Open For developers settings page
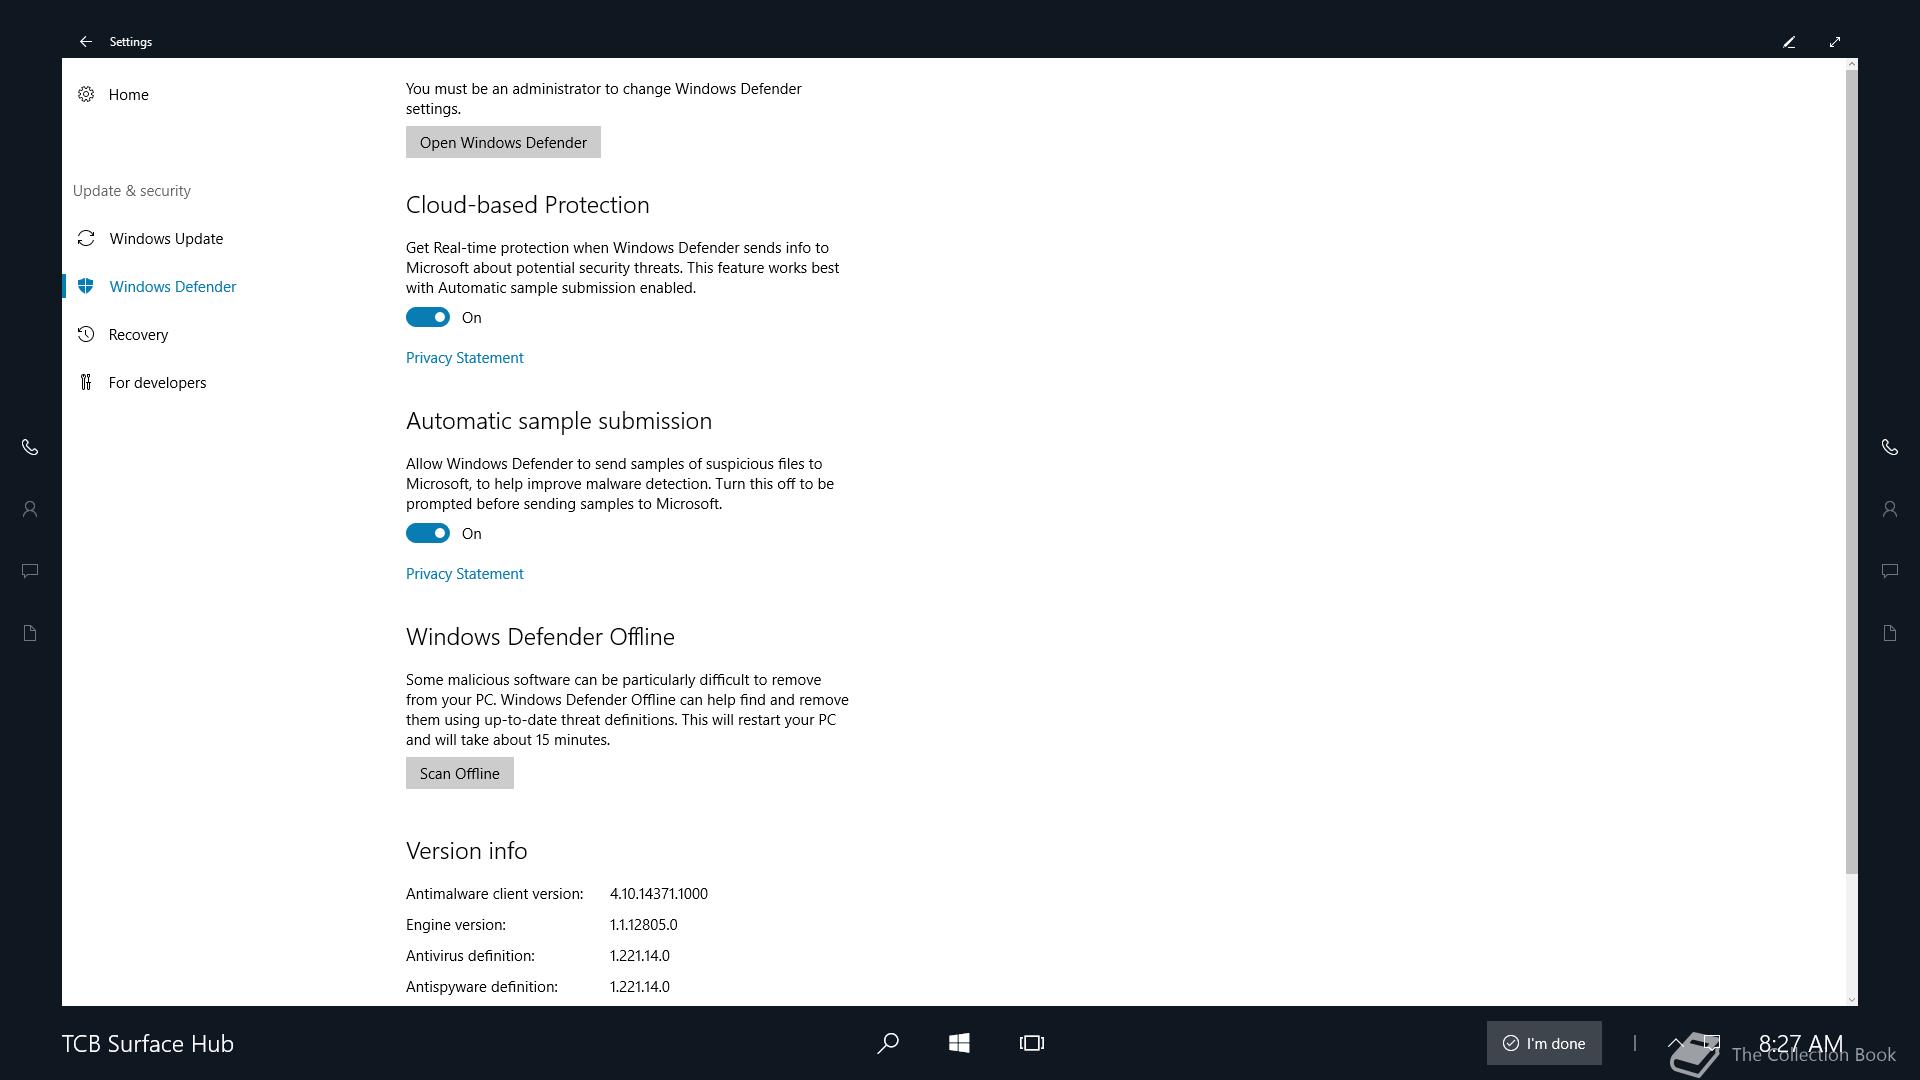Screen dimensions: 1920x1080 pyautogui.click(x=157, y=382)
